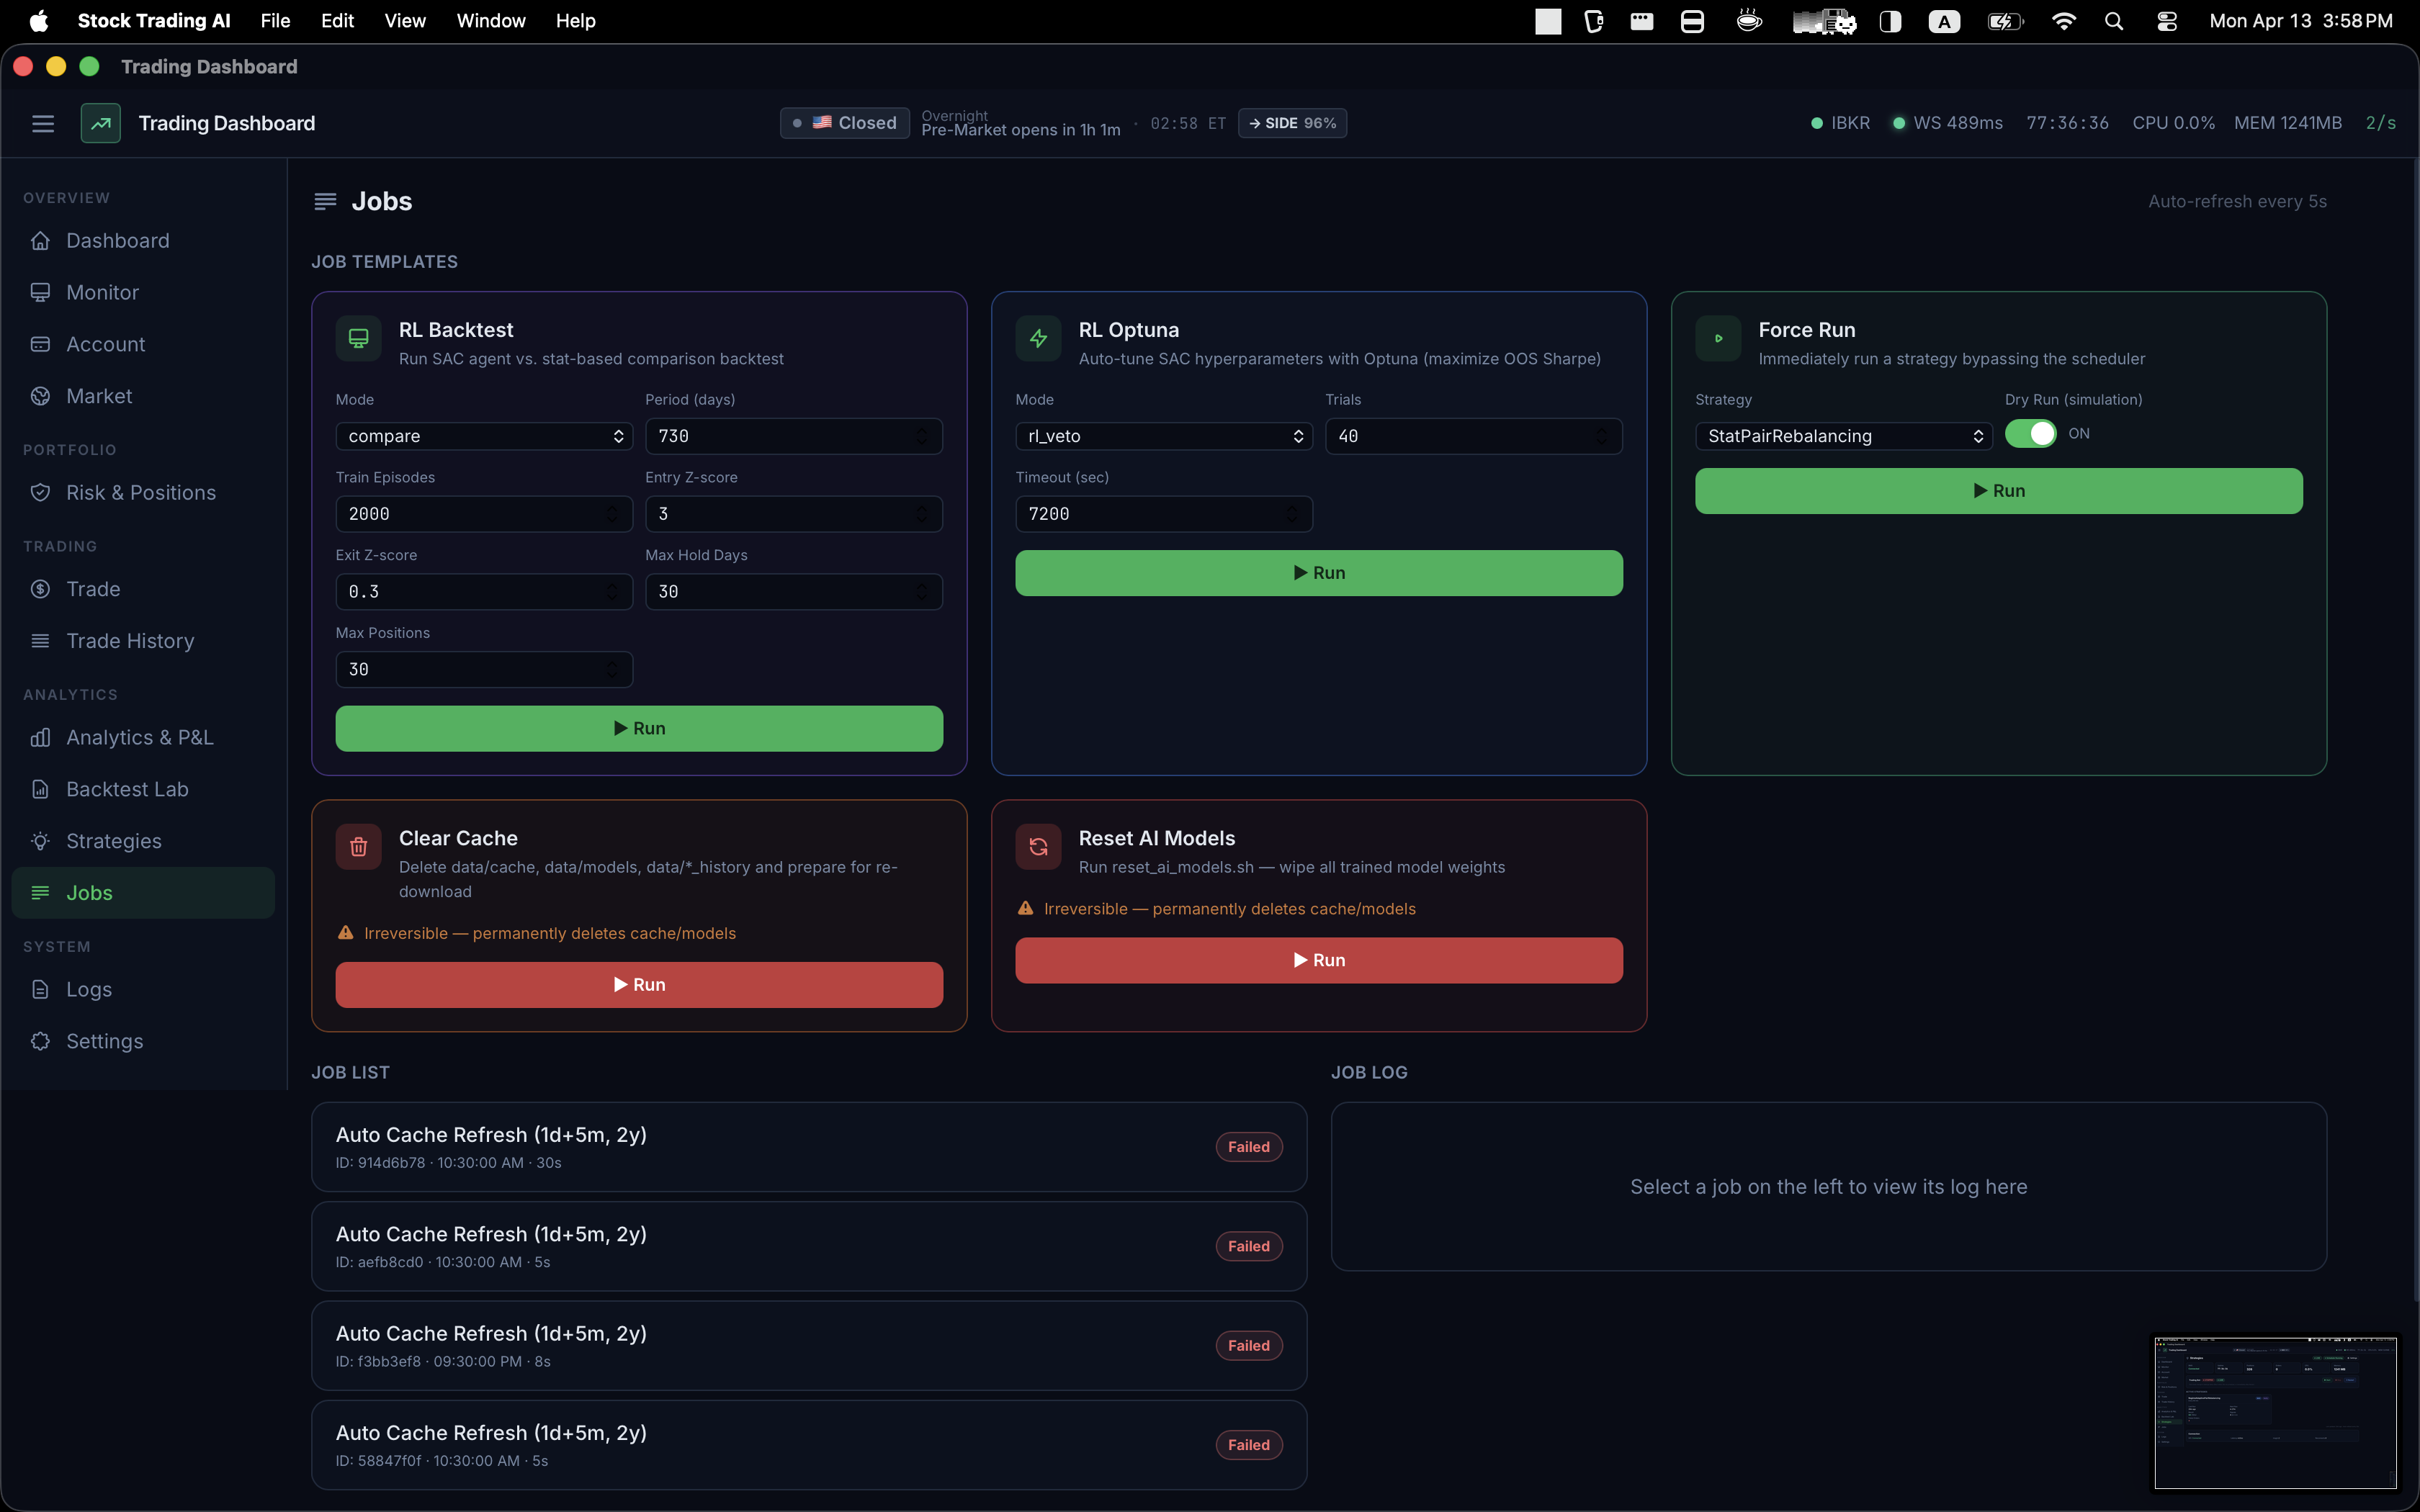Image resolution: width=2420 pixels, height=1512 pixels.
Task: Select the failed Auto Cache Refresh job at the top
Action: 807,1146
